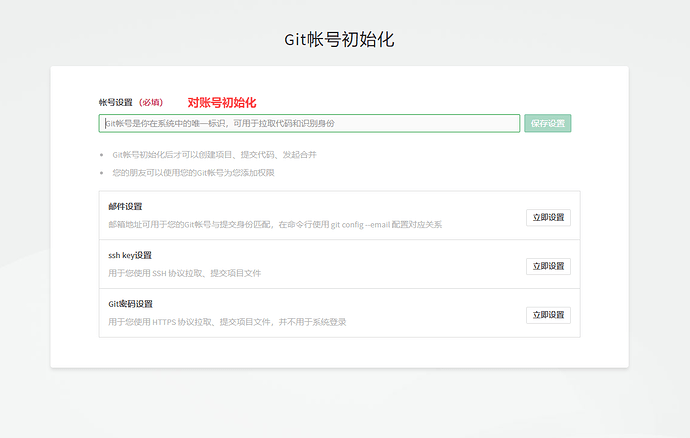The width and height of the screenshot is (690, 438).
Task: Click the 帐号设置 label
Action: 116,103
